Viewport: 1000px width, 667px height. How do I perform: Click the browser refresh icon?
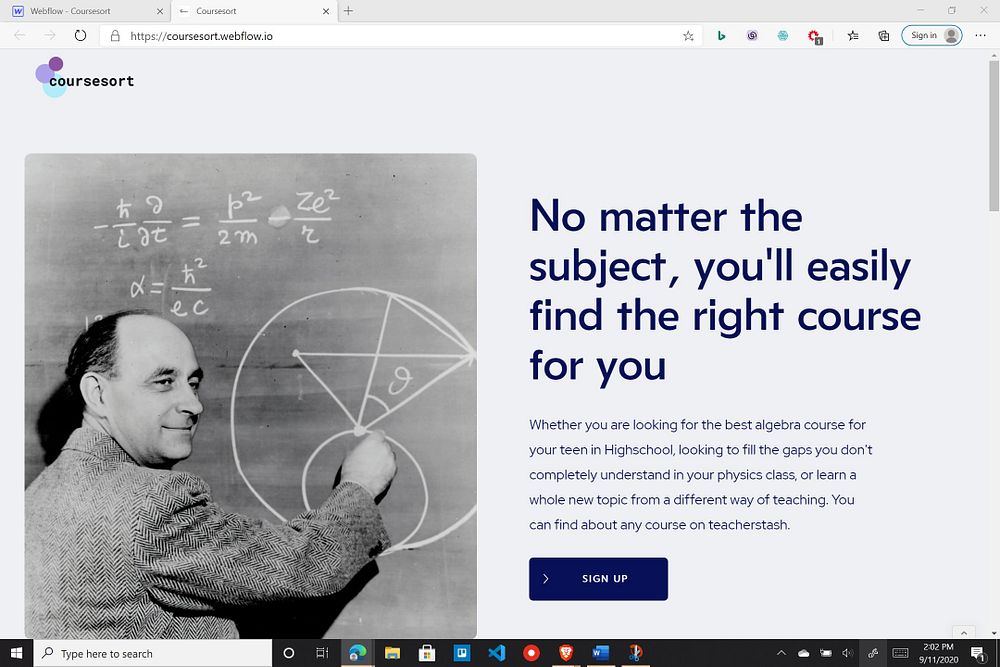tap(80, 36)
